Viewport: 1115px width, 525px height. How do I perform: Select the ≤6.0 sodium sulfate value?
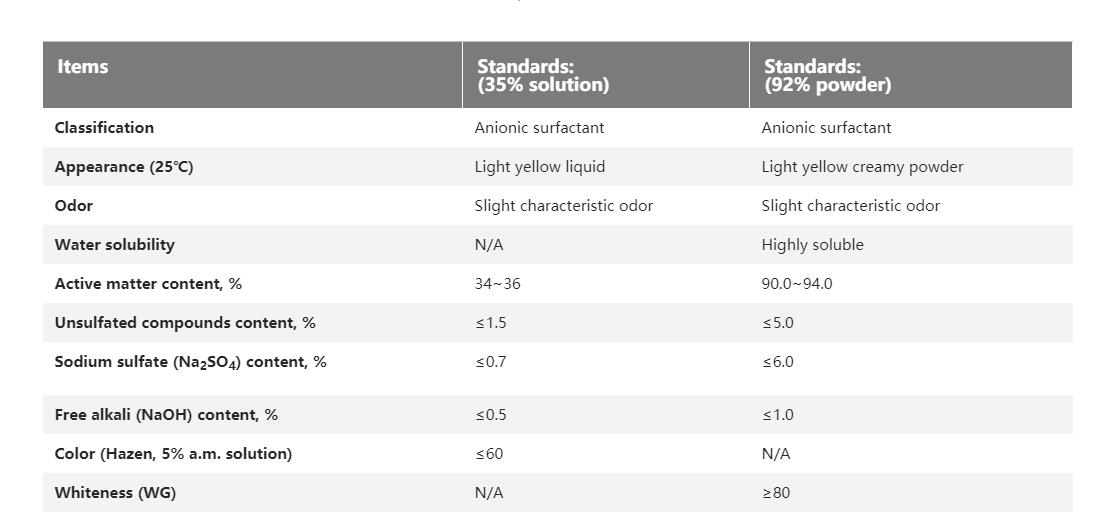778,362
